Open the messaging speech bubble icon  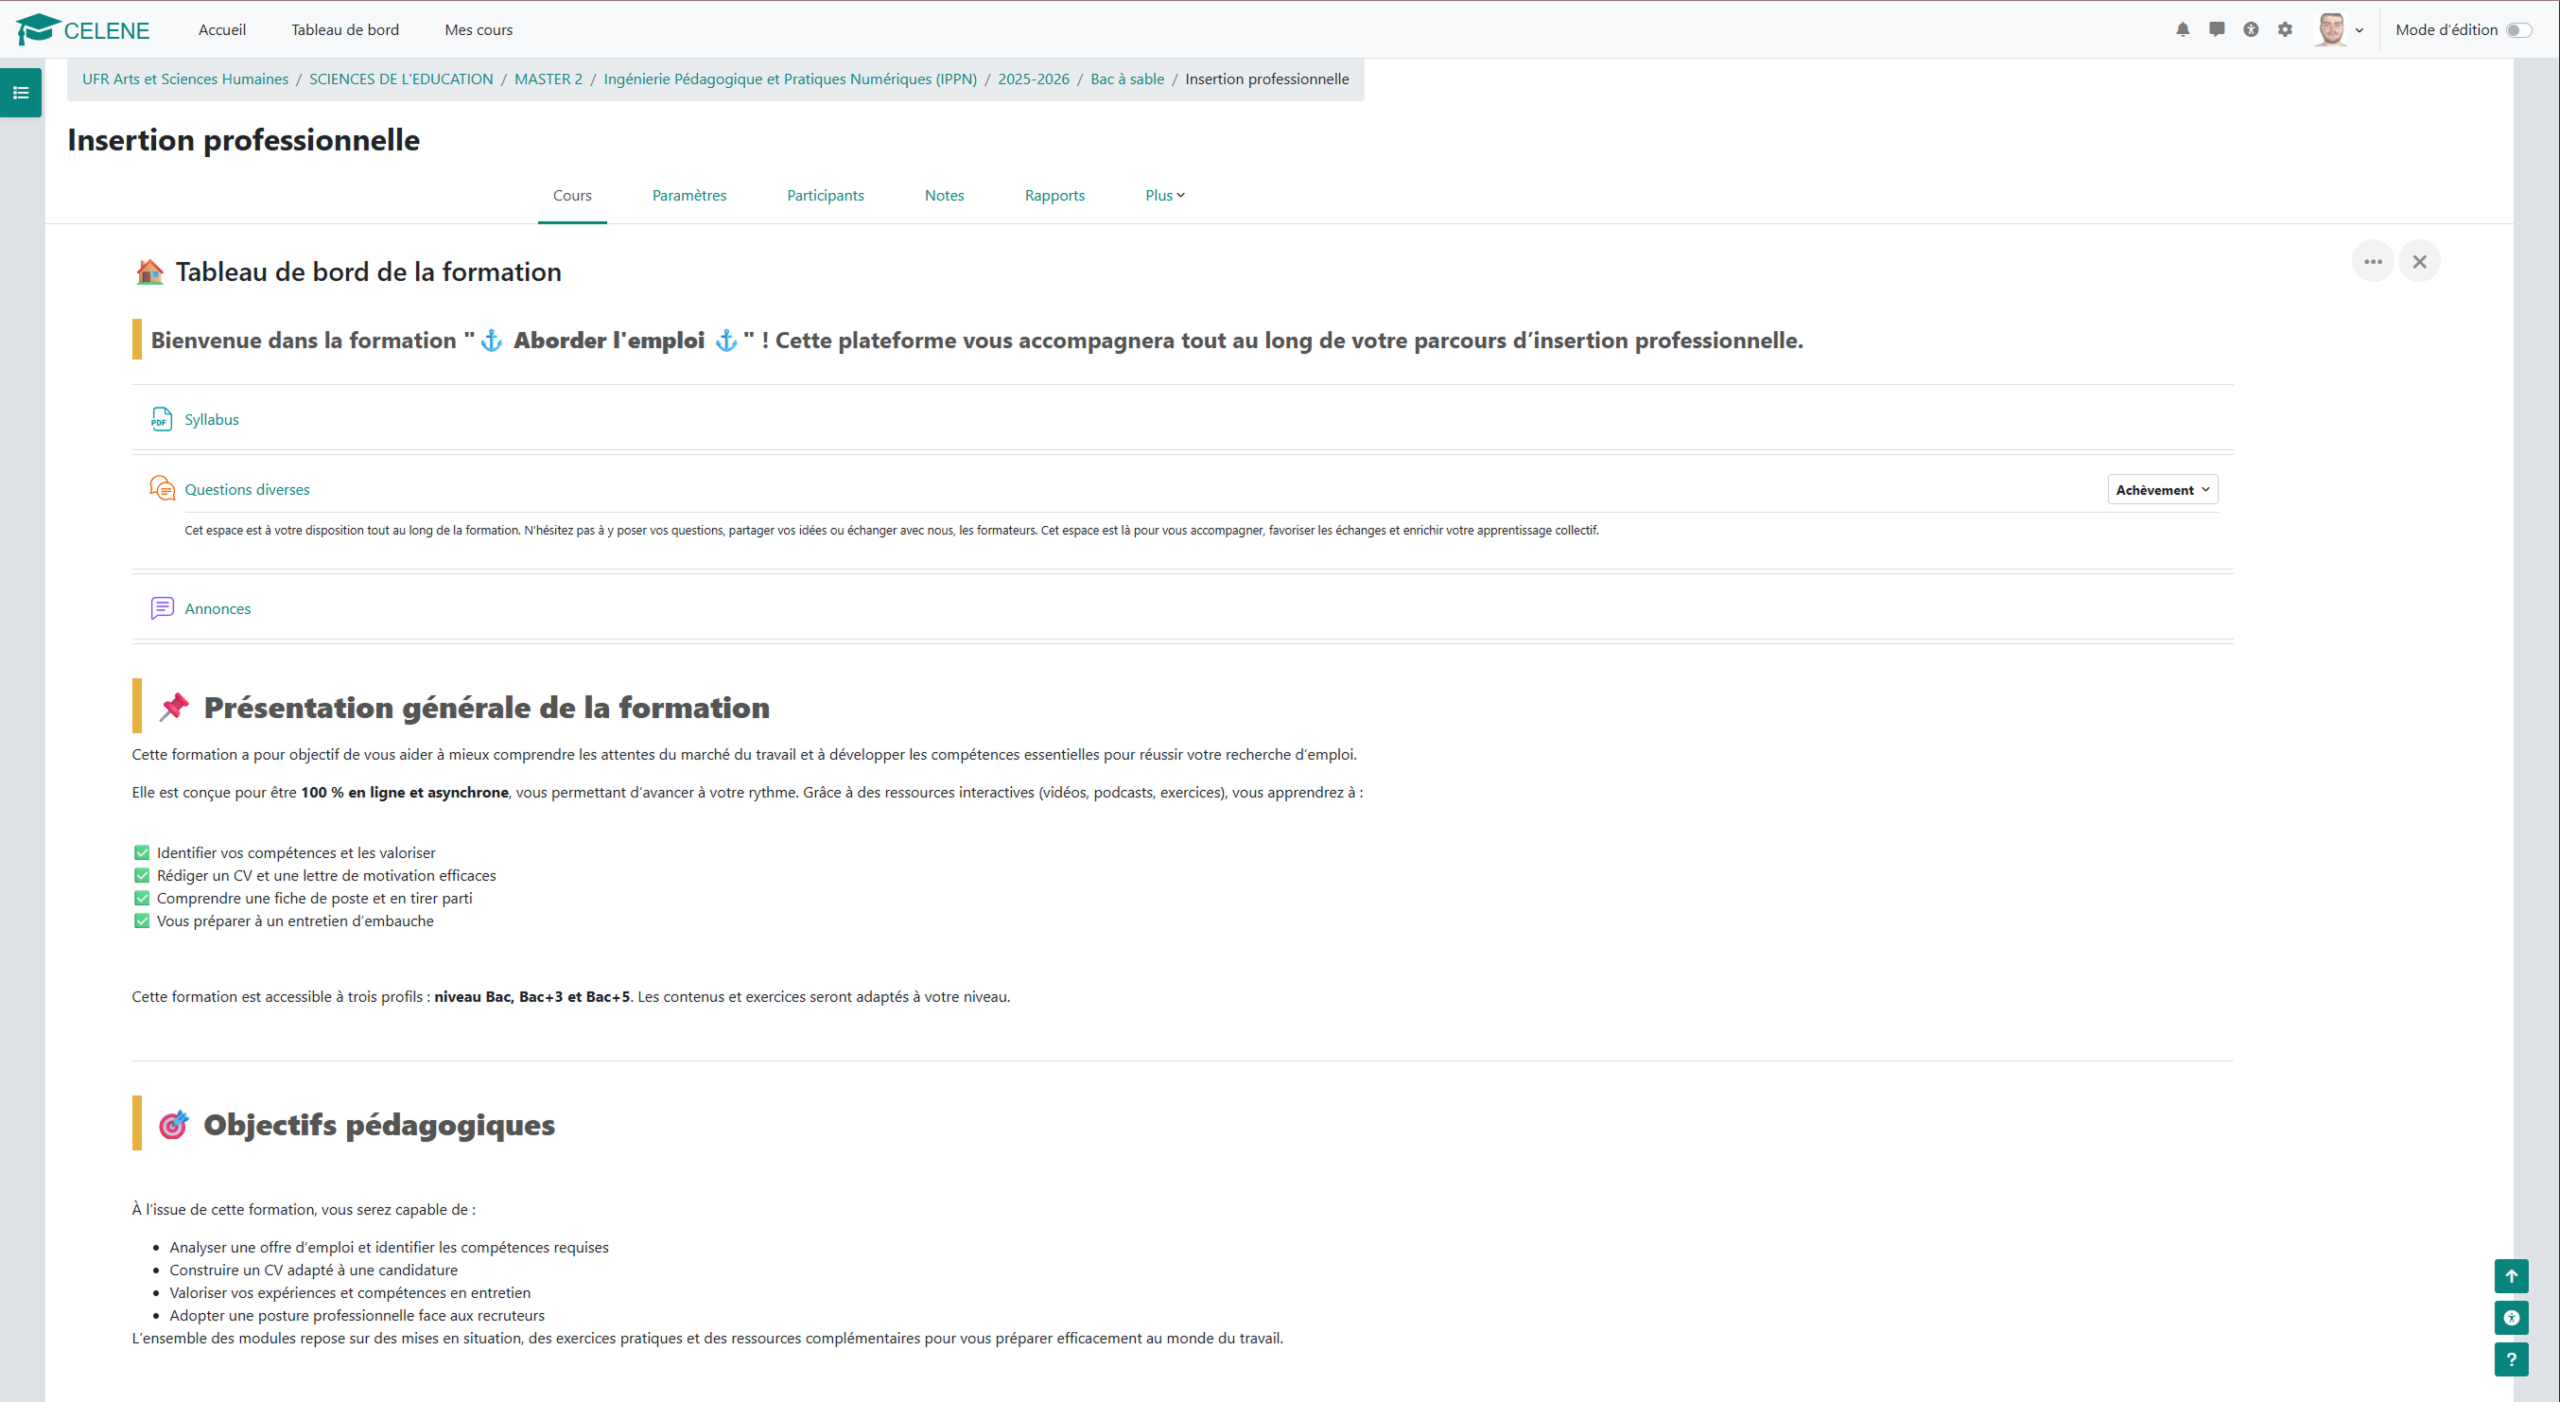coord(2216,30)
